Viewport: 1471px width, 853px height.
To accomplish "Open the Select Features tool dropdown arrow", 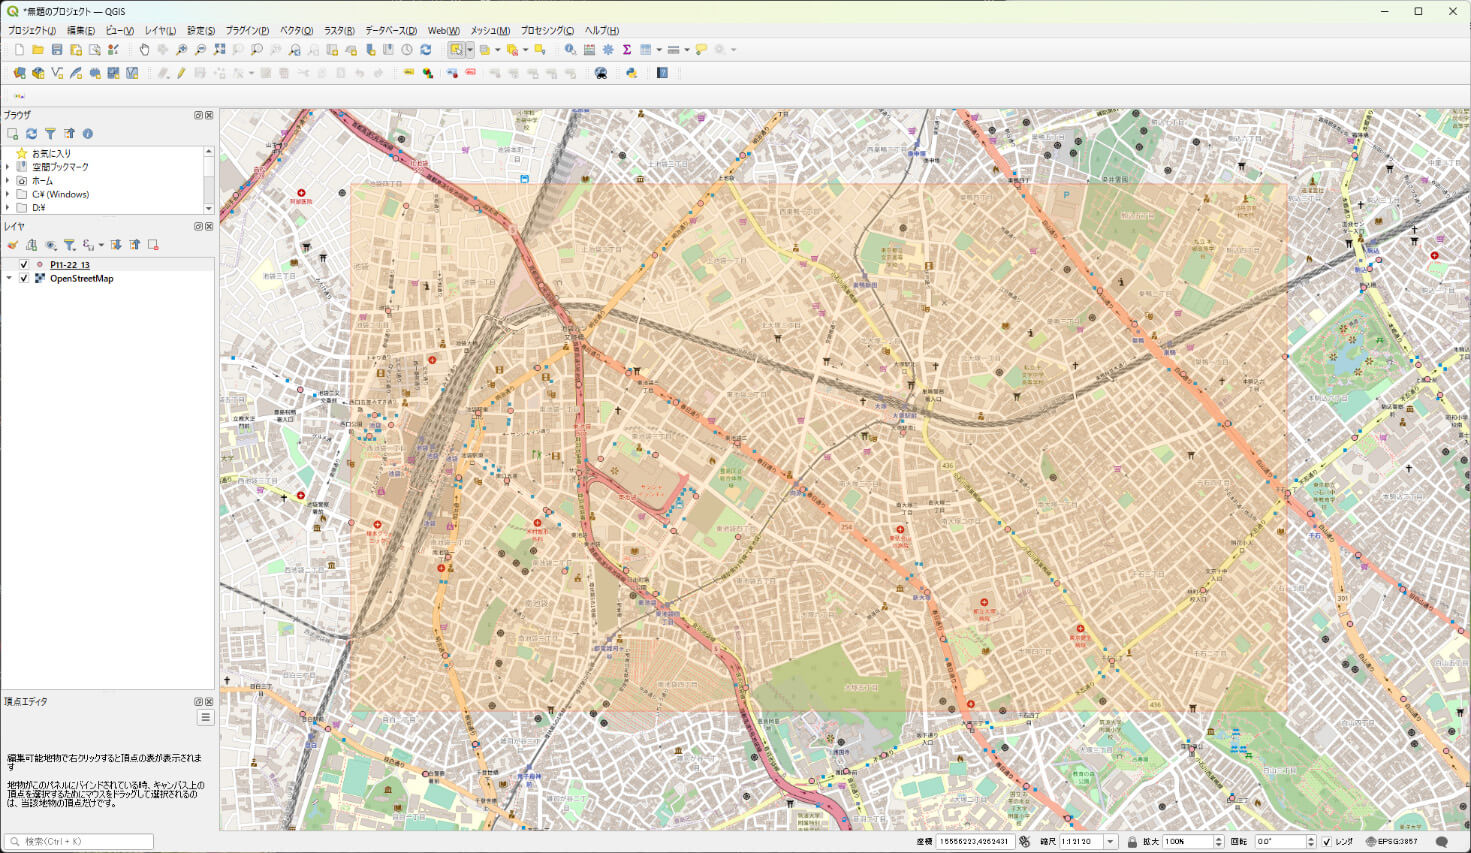I will click(469, 49).
